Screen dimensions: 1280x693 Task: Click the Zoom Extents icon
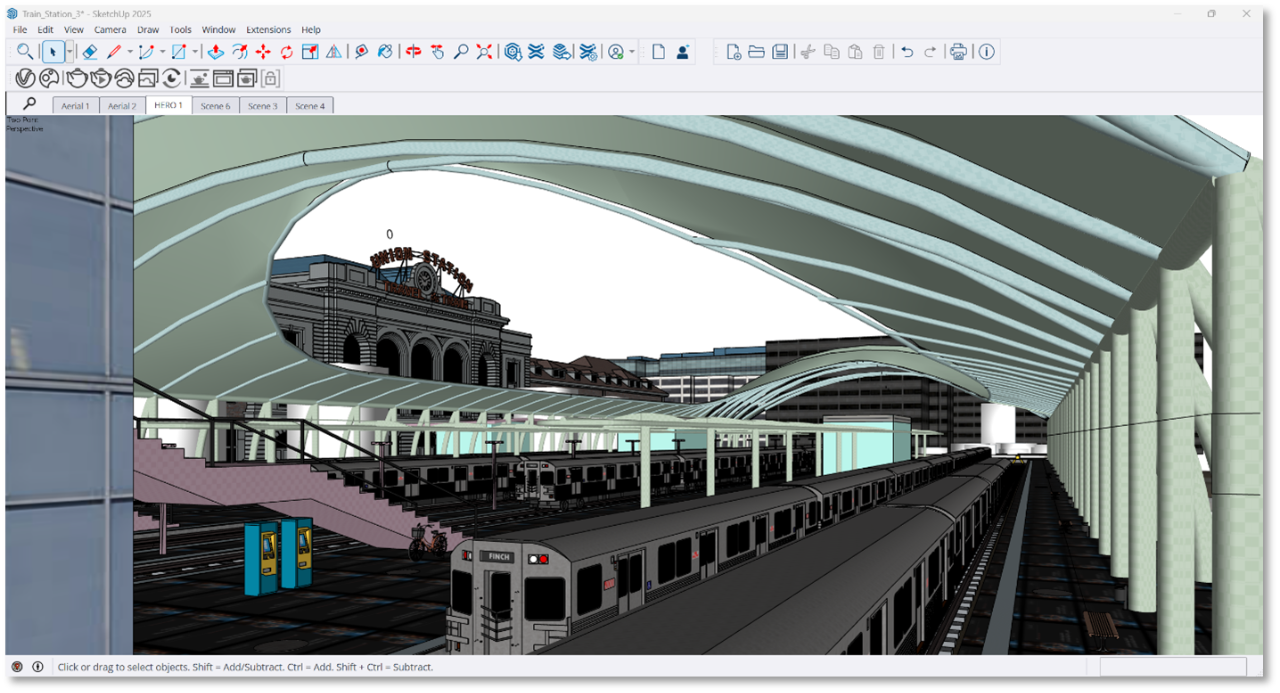pyautogui.click(x=484, y=52)
